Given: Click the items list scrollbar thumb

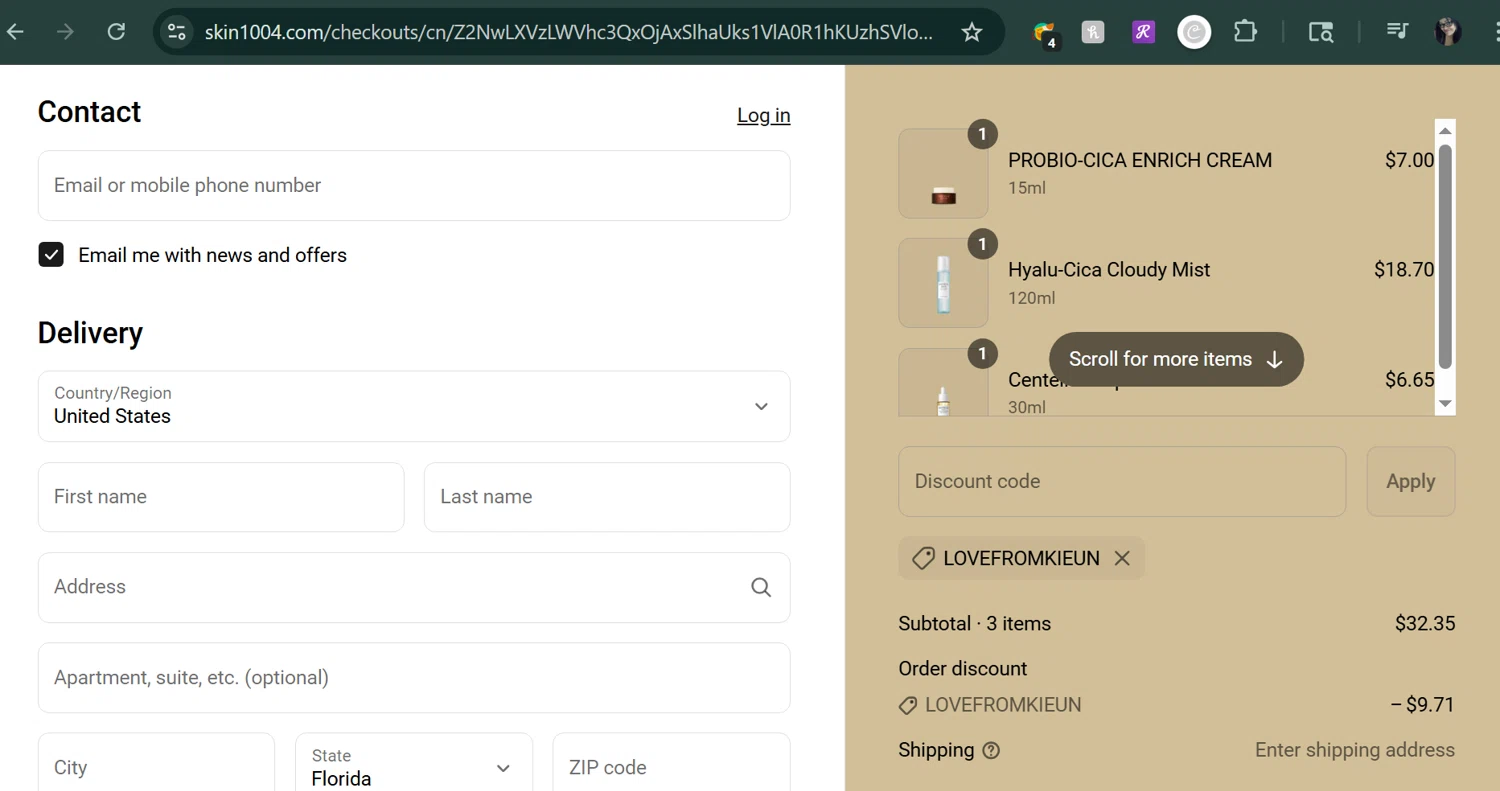Looking at the screenshot, I should [1445, 256].
